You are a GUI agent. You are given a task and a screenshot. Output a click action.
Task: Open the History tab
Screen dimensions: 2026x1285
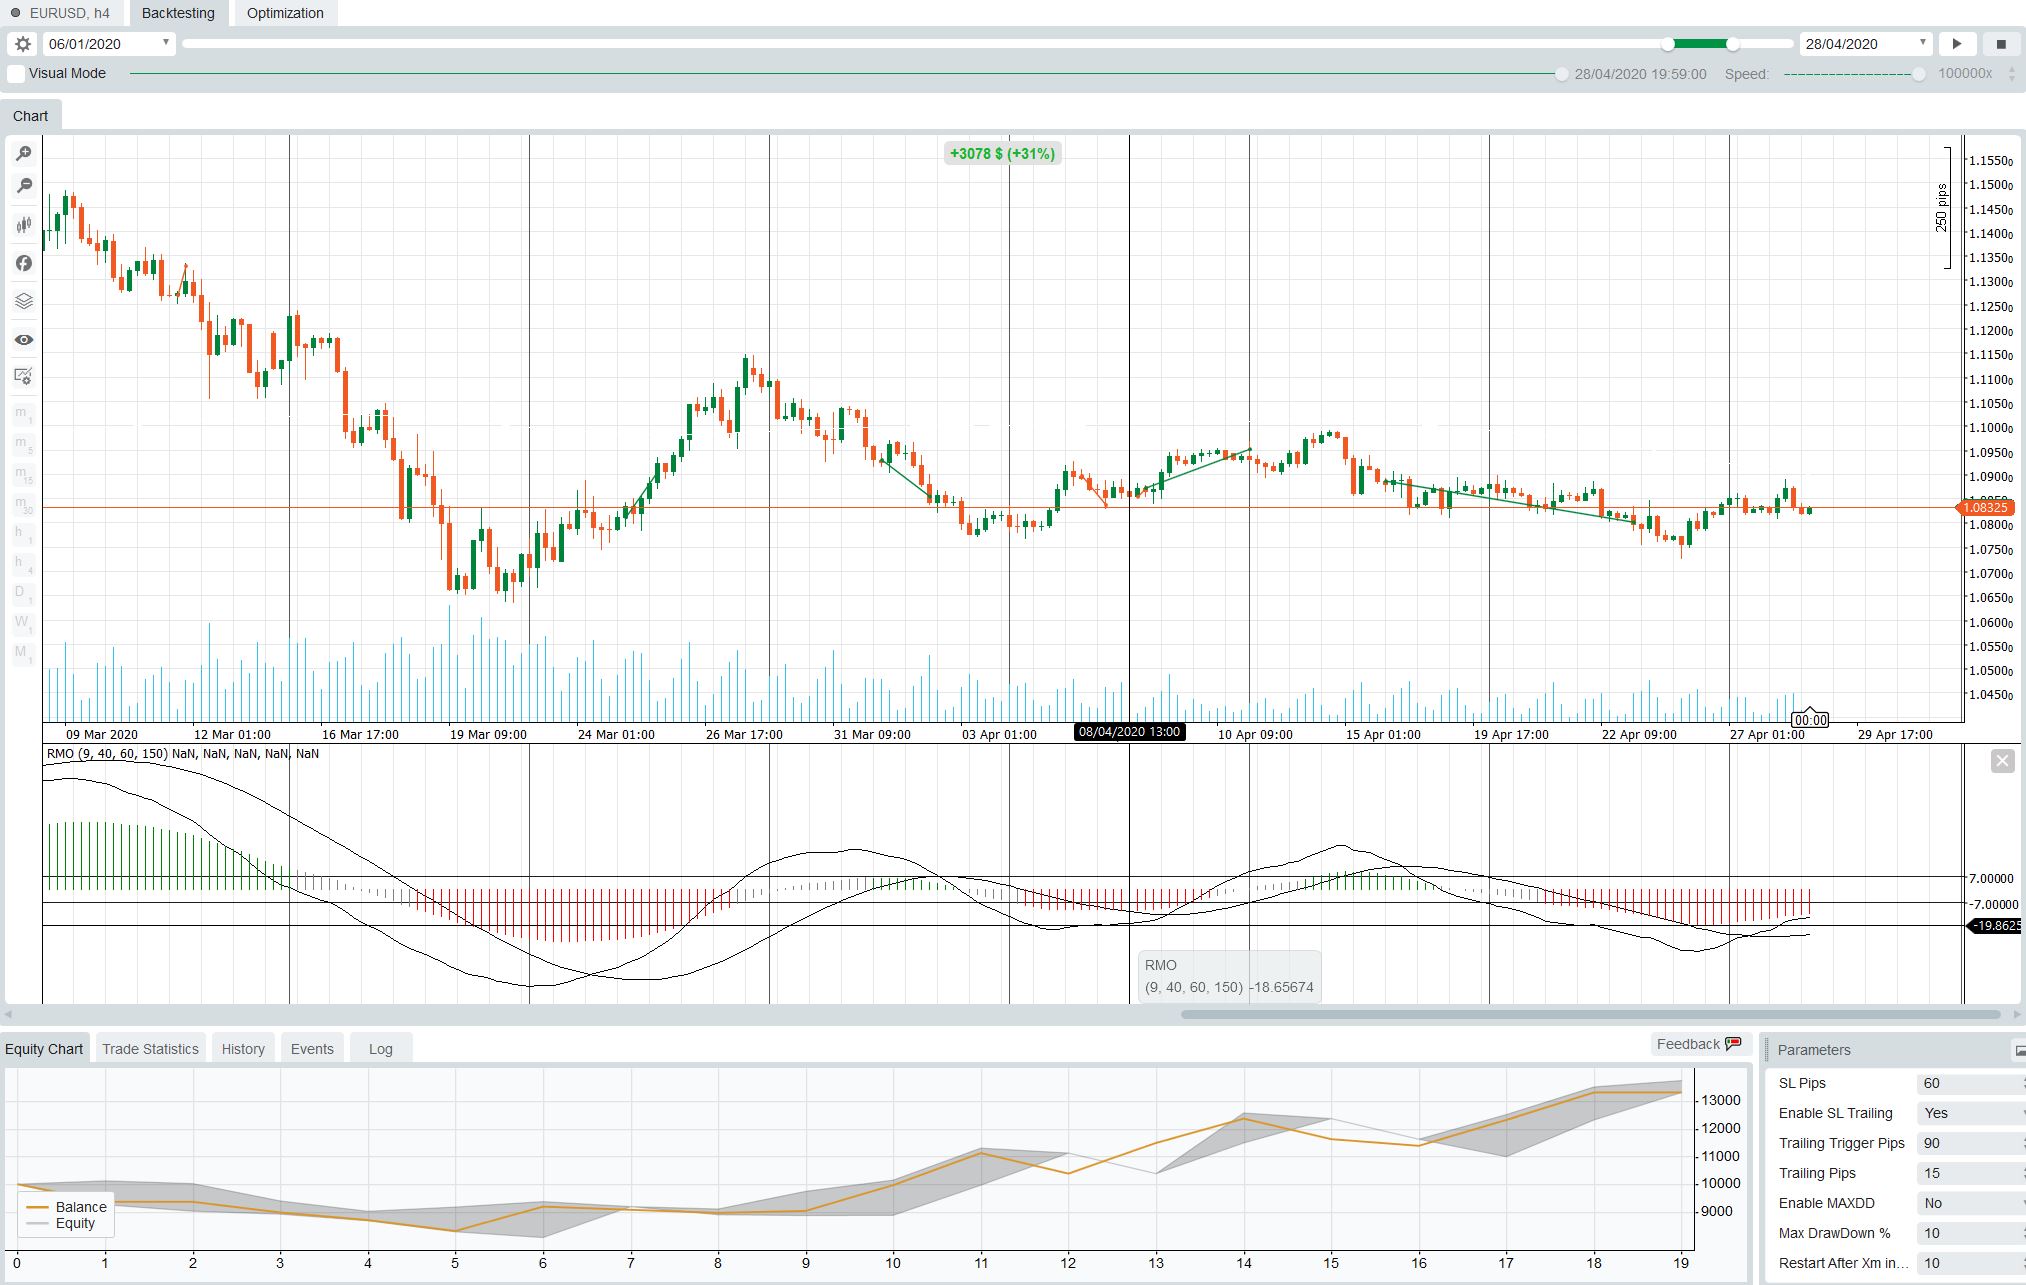[x=243, y=1049]
